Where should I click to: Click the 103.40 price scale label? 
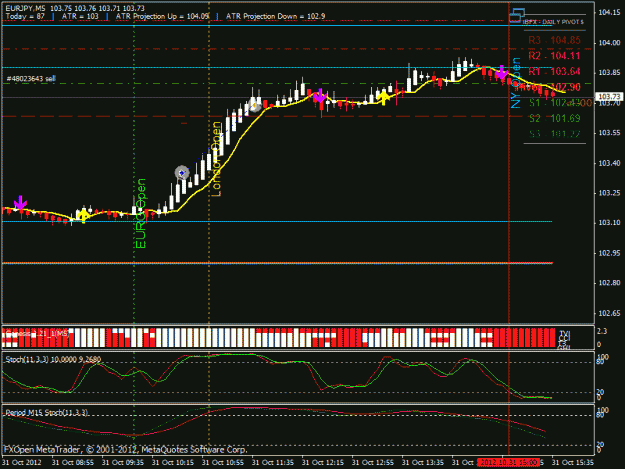609,163
